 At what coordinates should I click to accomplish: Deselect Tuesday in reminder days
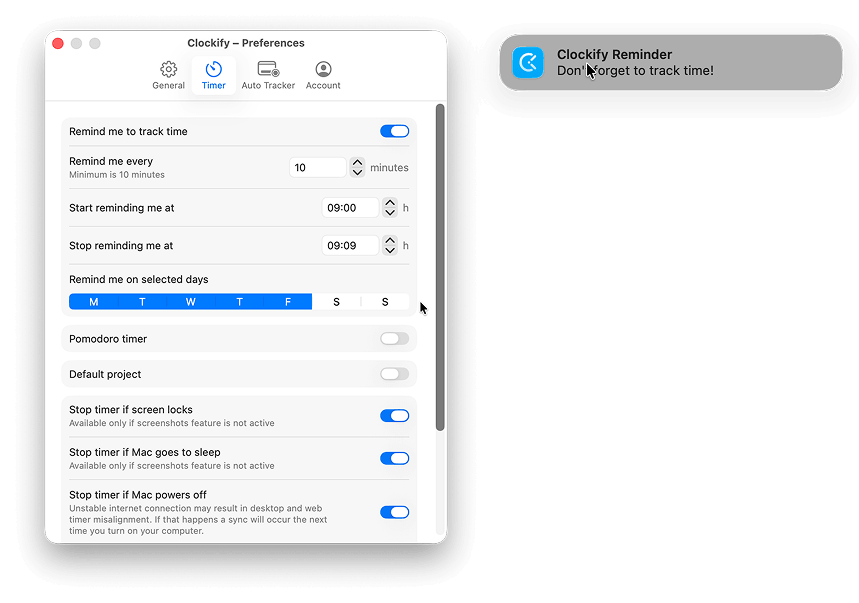(142, 302)
